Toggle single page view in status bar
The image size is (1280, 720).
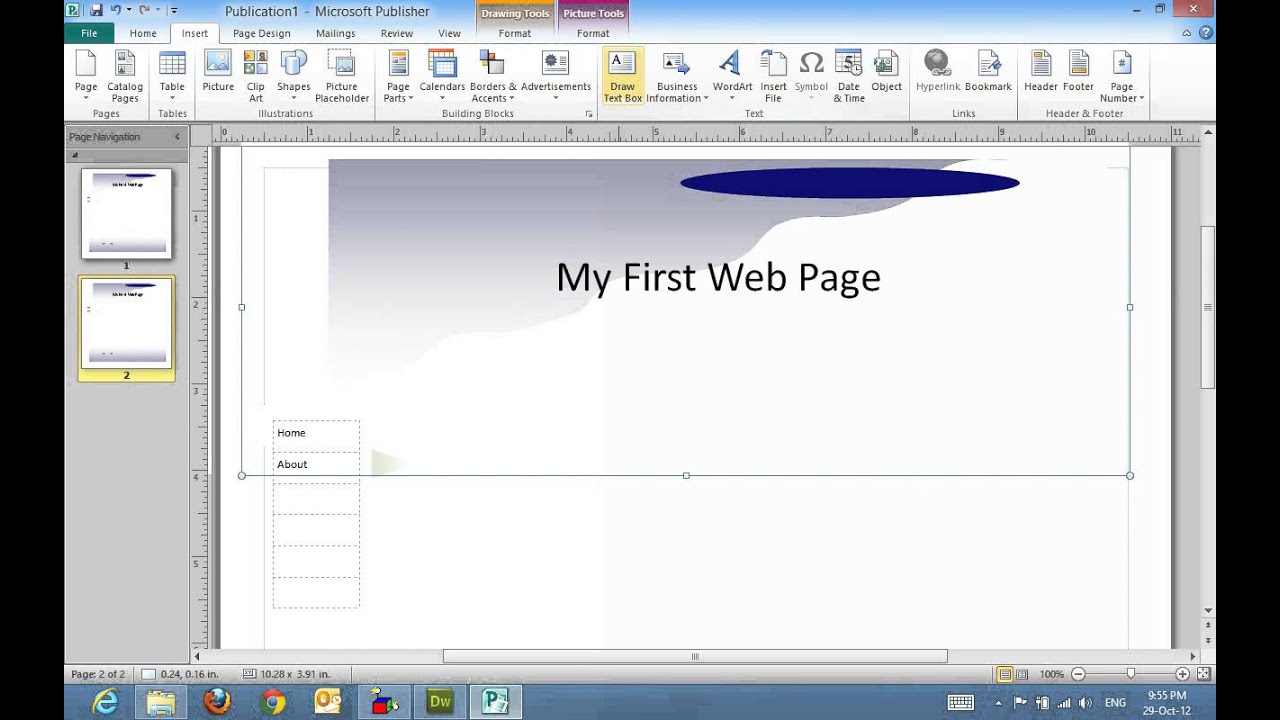tap(1006, 674)
